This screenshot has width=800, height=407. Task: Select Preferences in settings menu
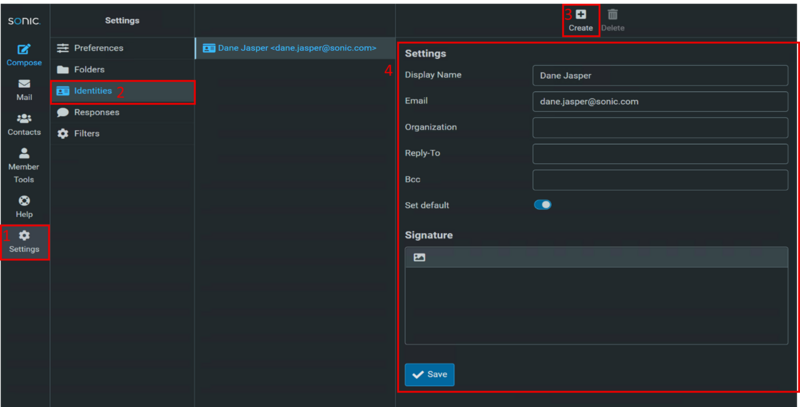click(98, 48)
